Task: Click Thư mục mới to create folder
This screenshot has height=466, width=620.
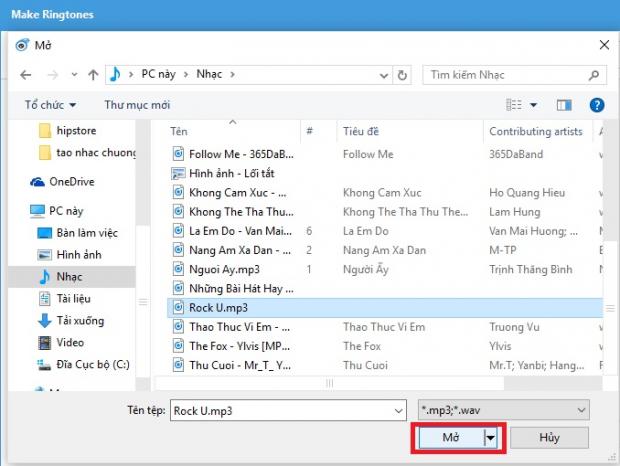Action: (137, 104)
